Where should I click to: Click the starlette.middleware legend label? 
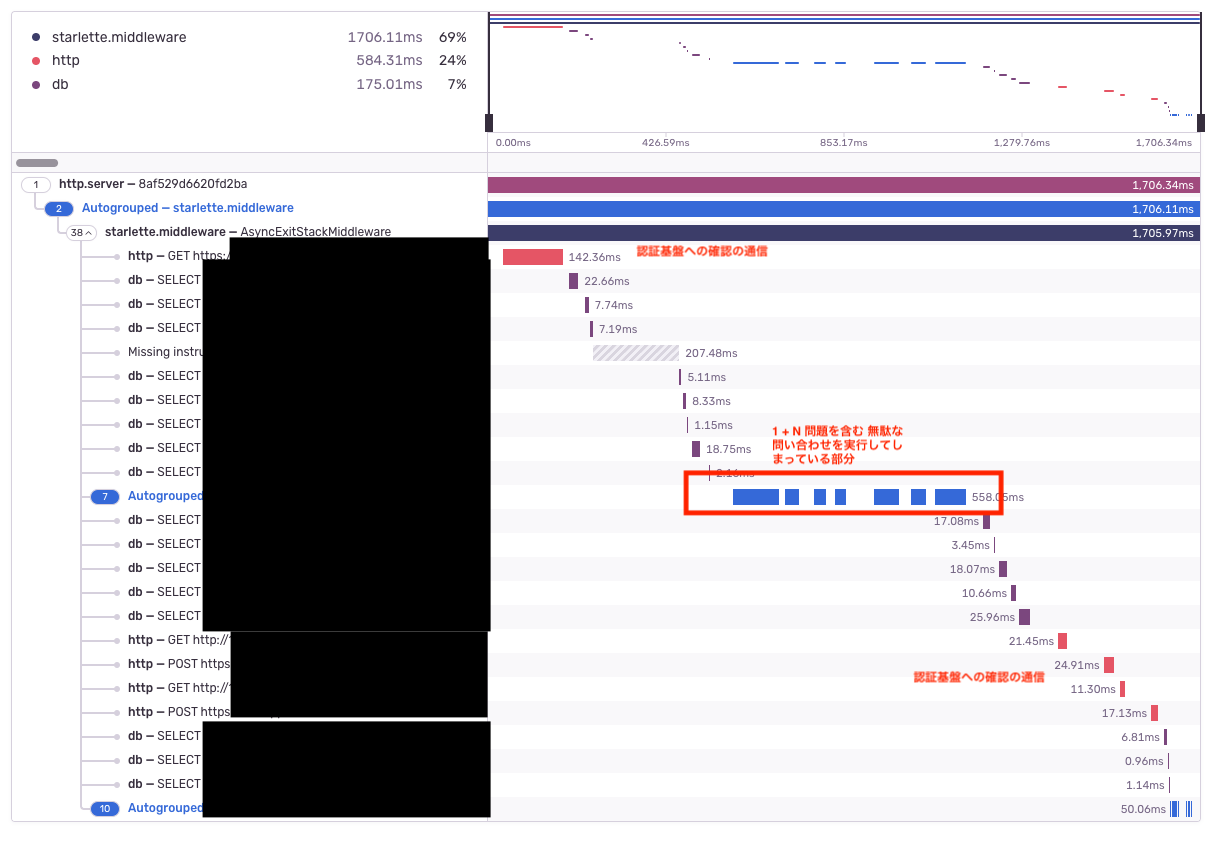click(119, 37)
